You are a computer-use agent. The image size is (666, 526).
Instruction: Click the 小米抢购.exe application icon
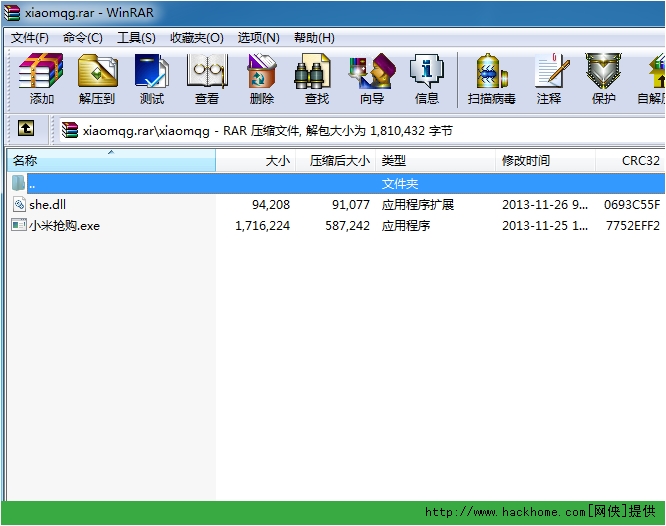(19, 225)
